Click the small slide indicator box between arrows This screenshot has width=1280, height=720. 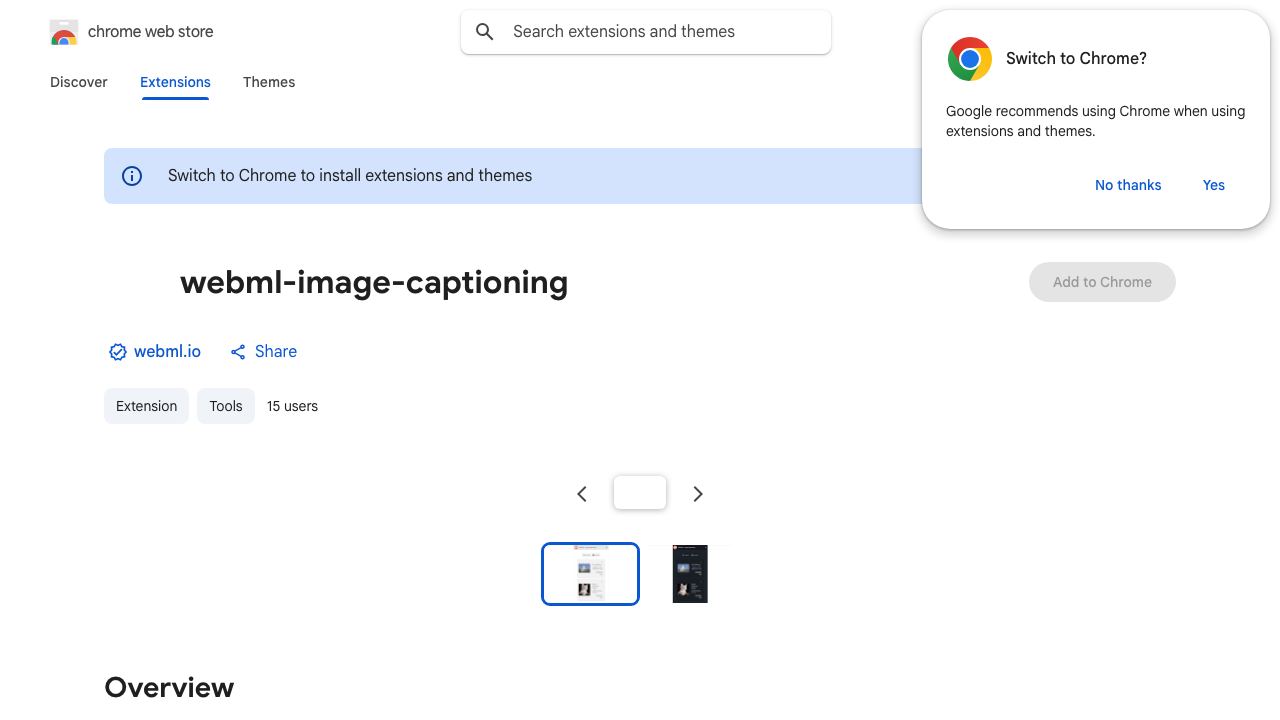pos(640,493)
